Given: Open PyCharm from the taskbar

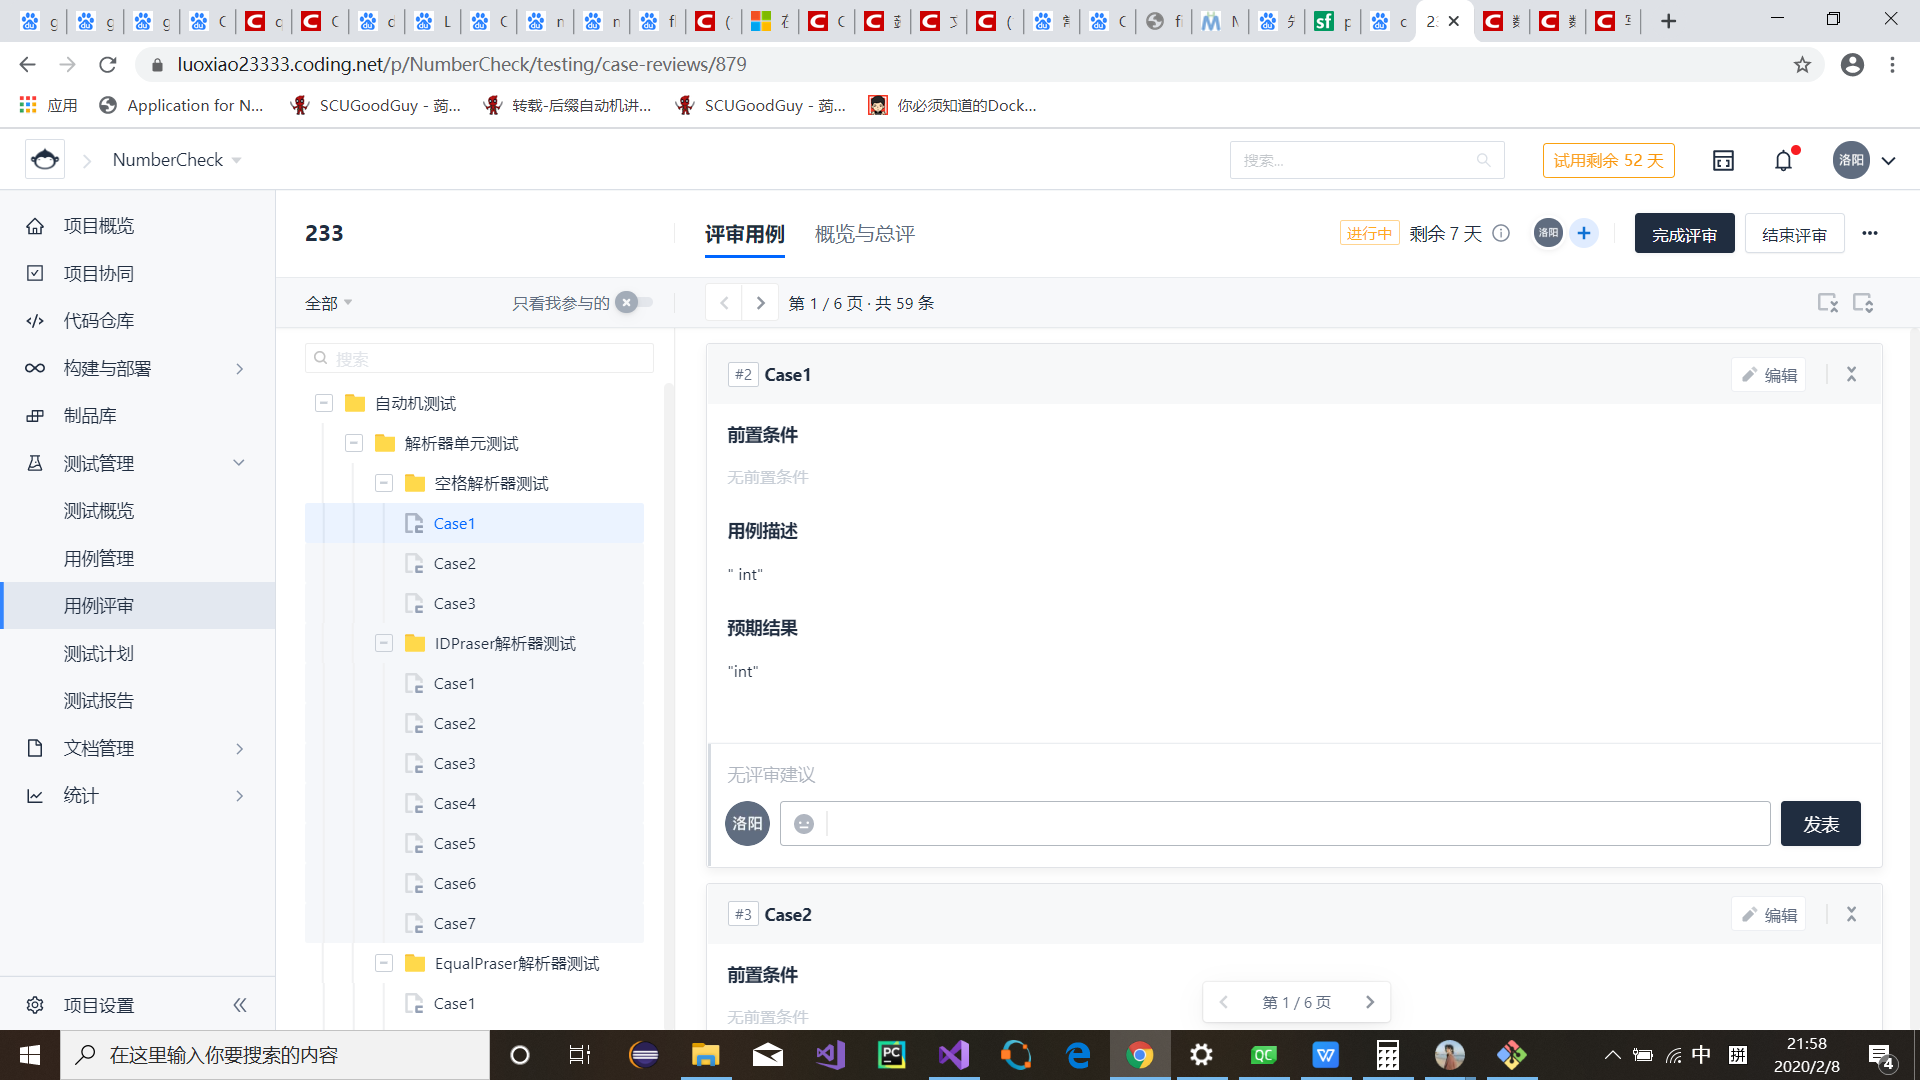Looking at the screenshot, I should [x=891, y=1055].
